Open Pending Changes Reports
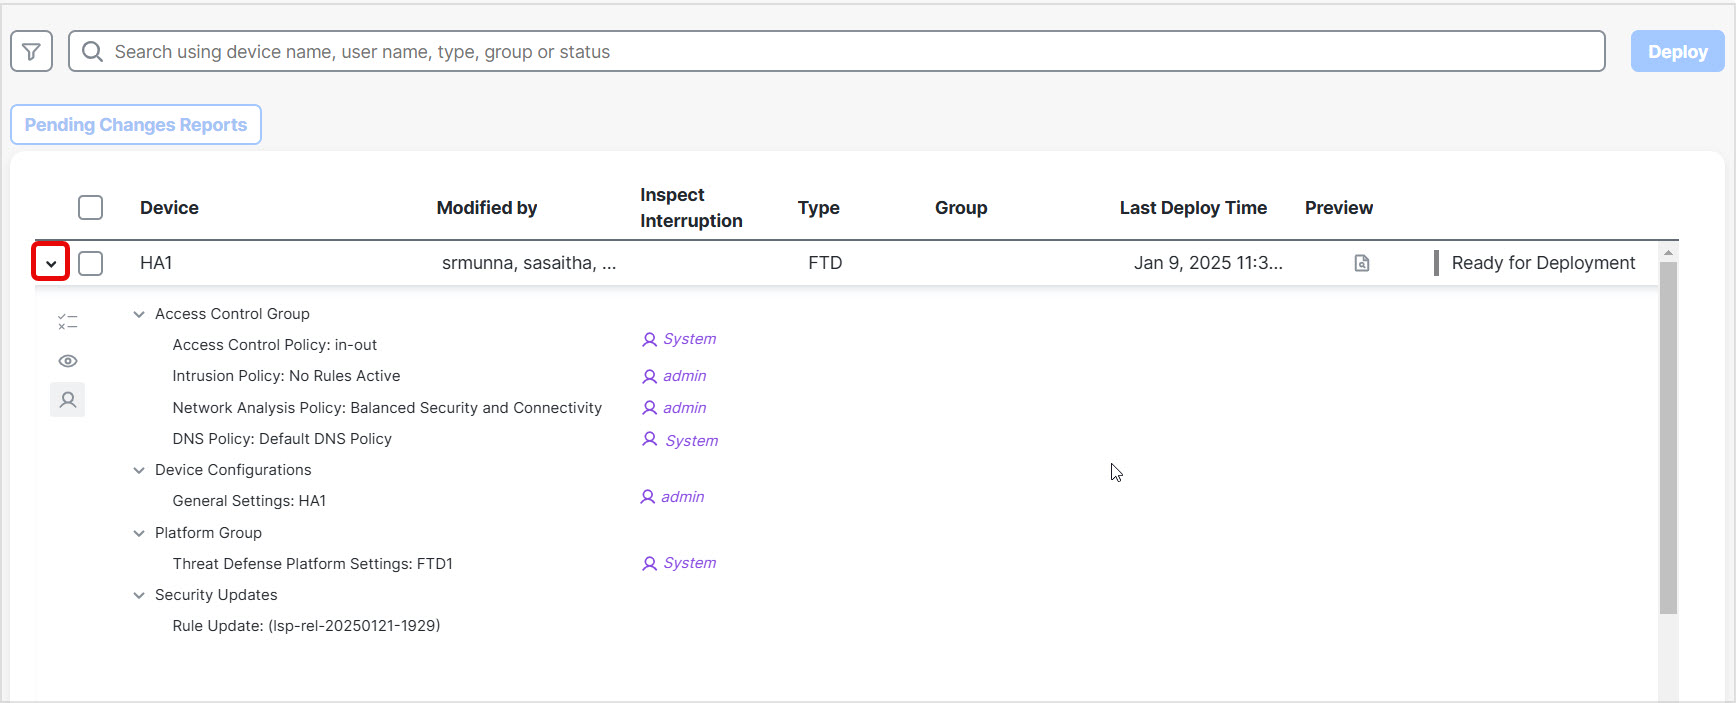 136,125
